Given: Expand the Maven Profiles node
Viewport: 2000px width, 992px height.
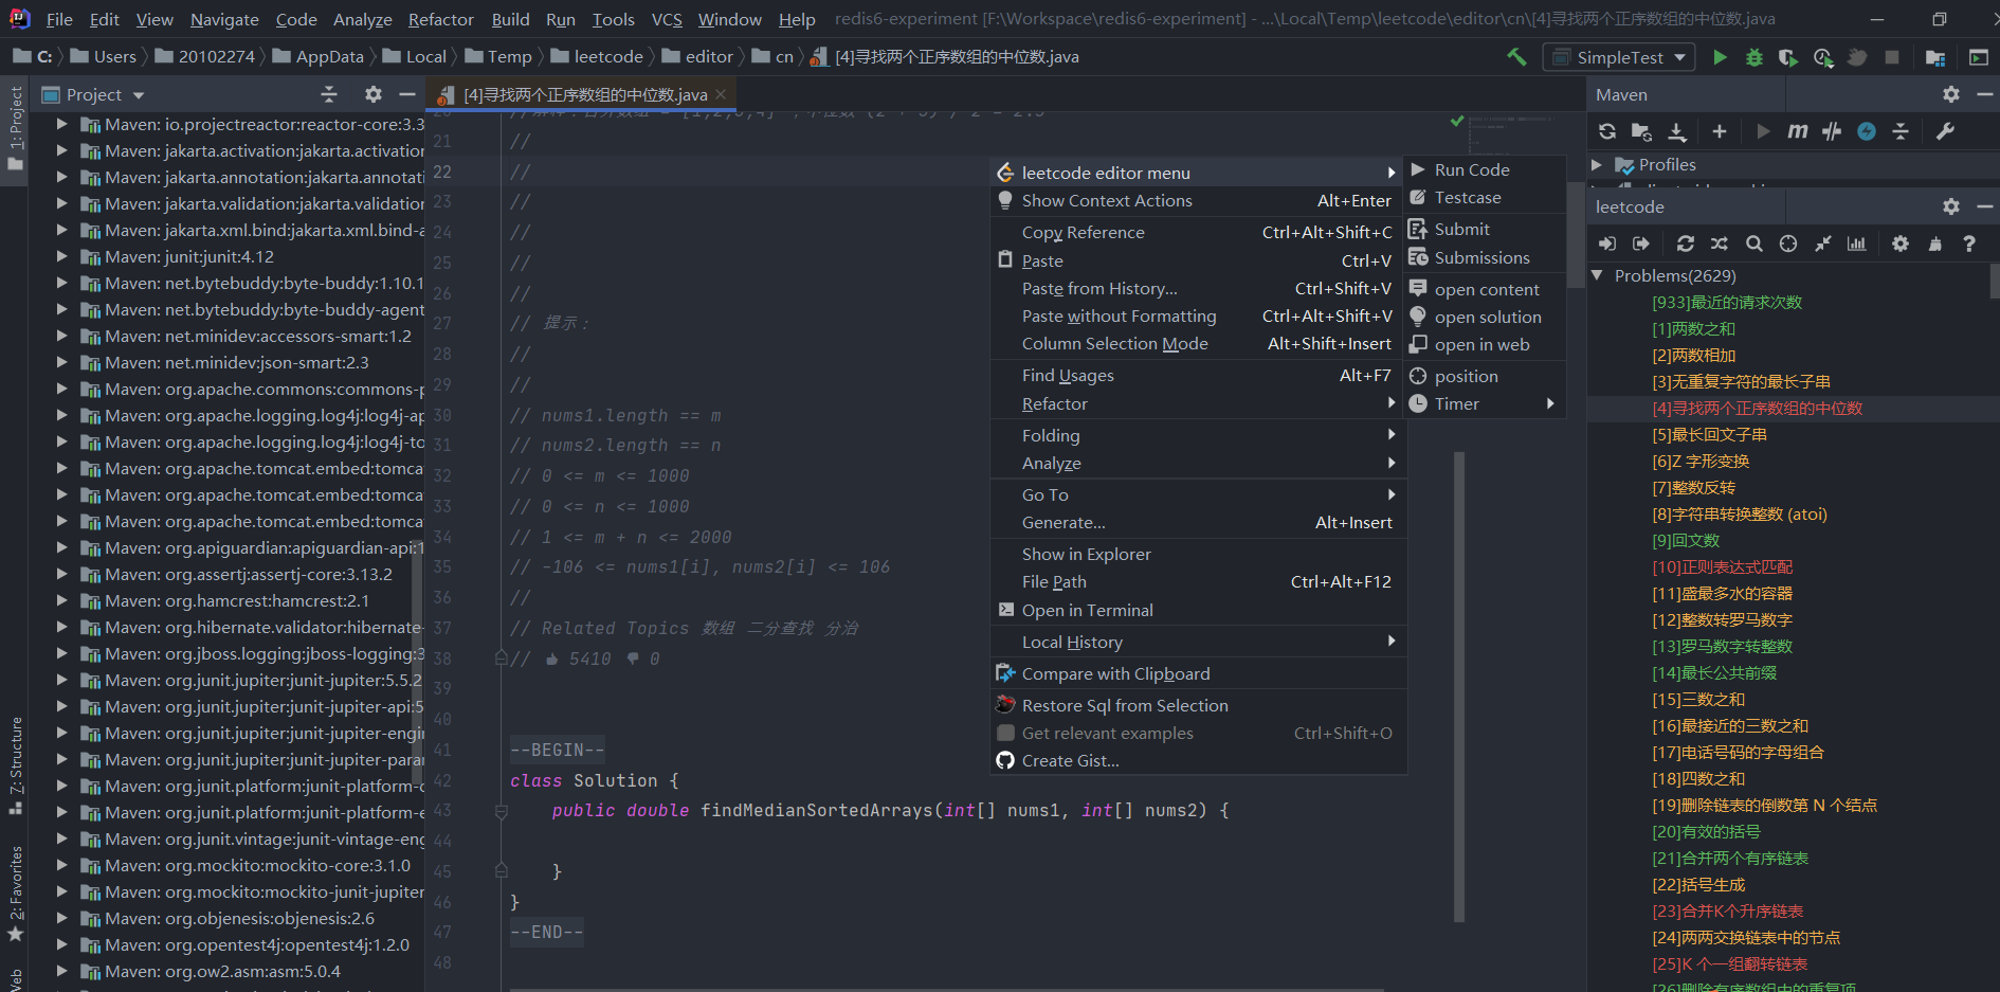Looking at the screenshot, I should [x=1597, y=164].
